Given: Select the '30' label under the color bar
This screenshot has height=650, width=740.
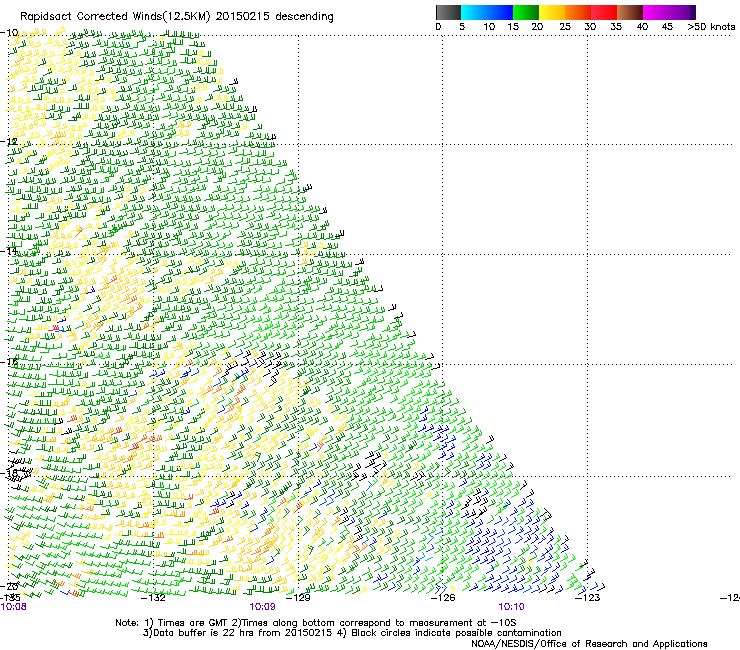Looking at the screenshot, I should (x=590, y=27).
